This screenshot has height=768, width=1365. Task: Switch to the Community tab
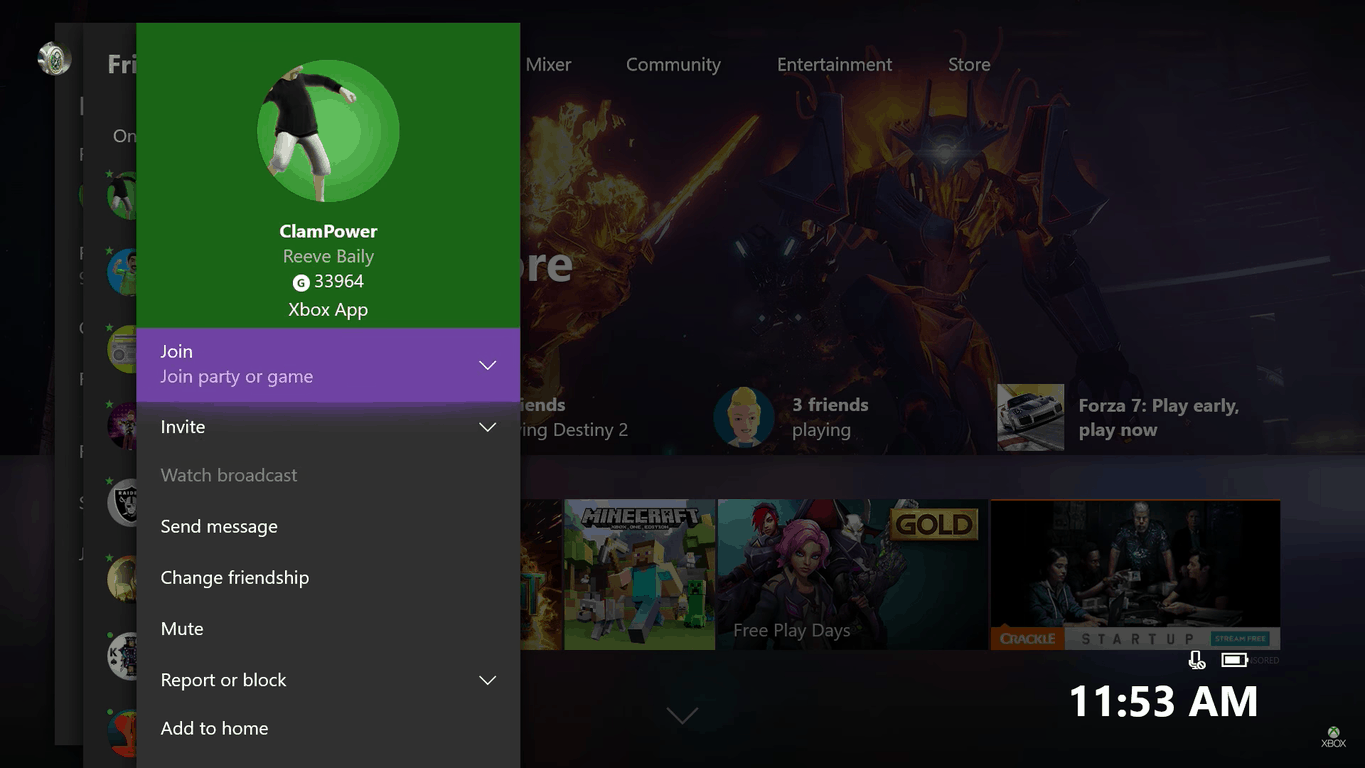pos(673,65)
